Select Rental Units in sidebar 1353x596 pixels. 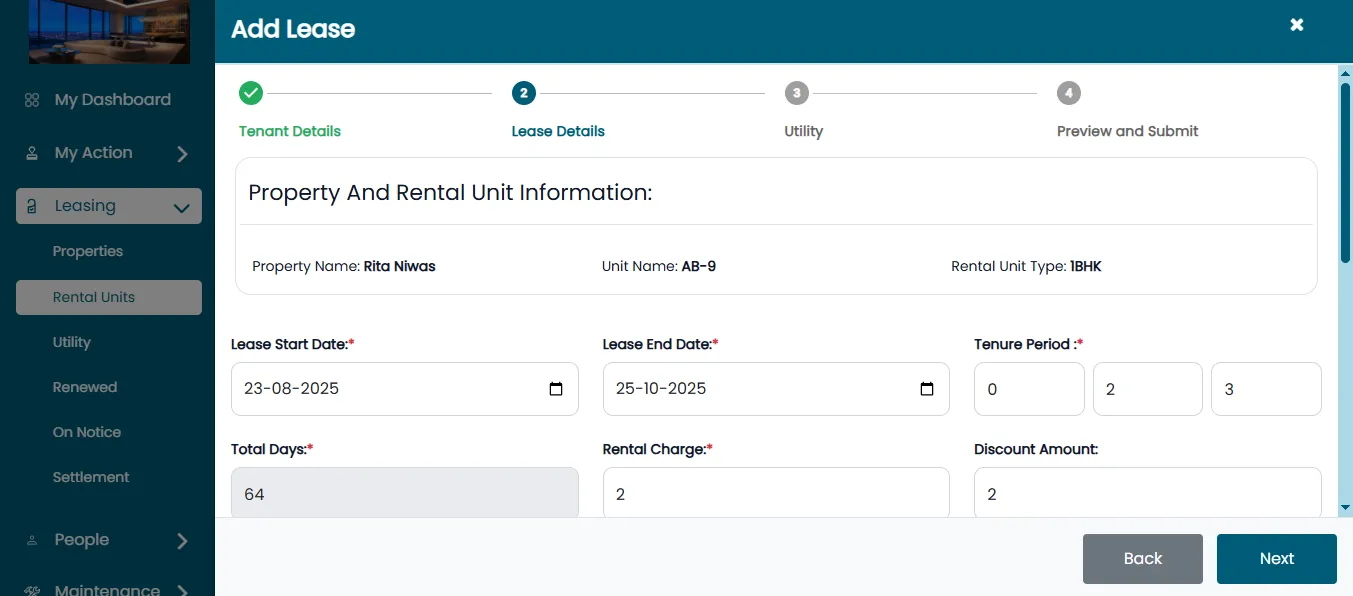(109, 297)
